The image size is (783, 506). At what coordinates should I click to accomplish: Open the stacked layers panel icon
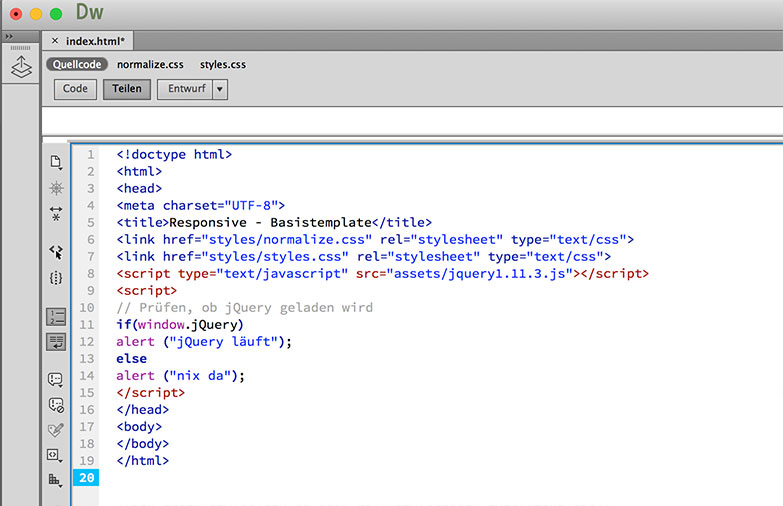click(x=21, y=68)
